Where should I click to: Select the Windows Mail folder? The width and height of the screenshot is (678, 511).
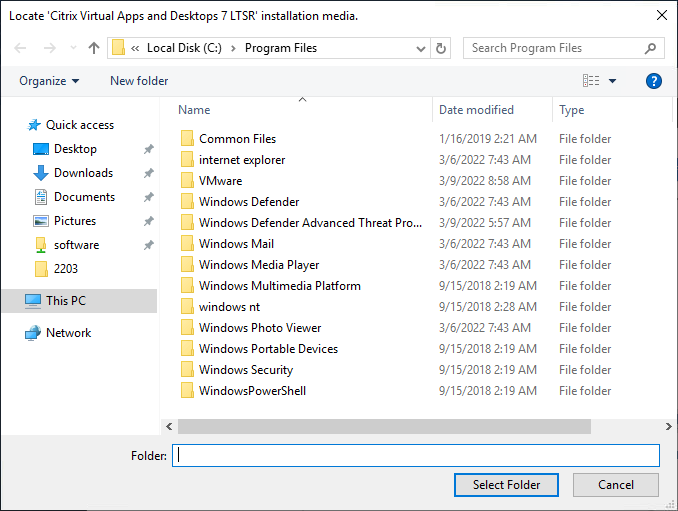click(236, 244)
